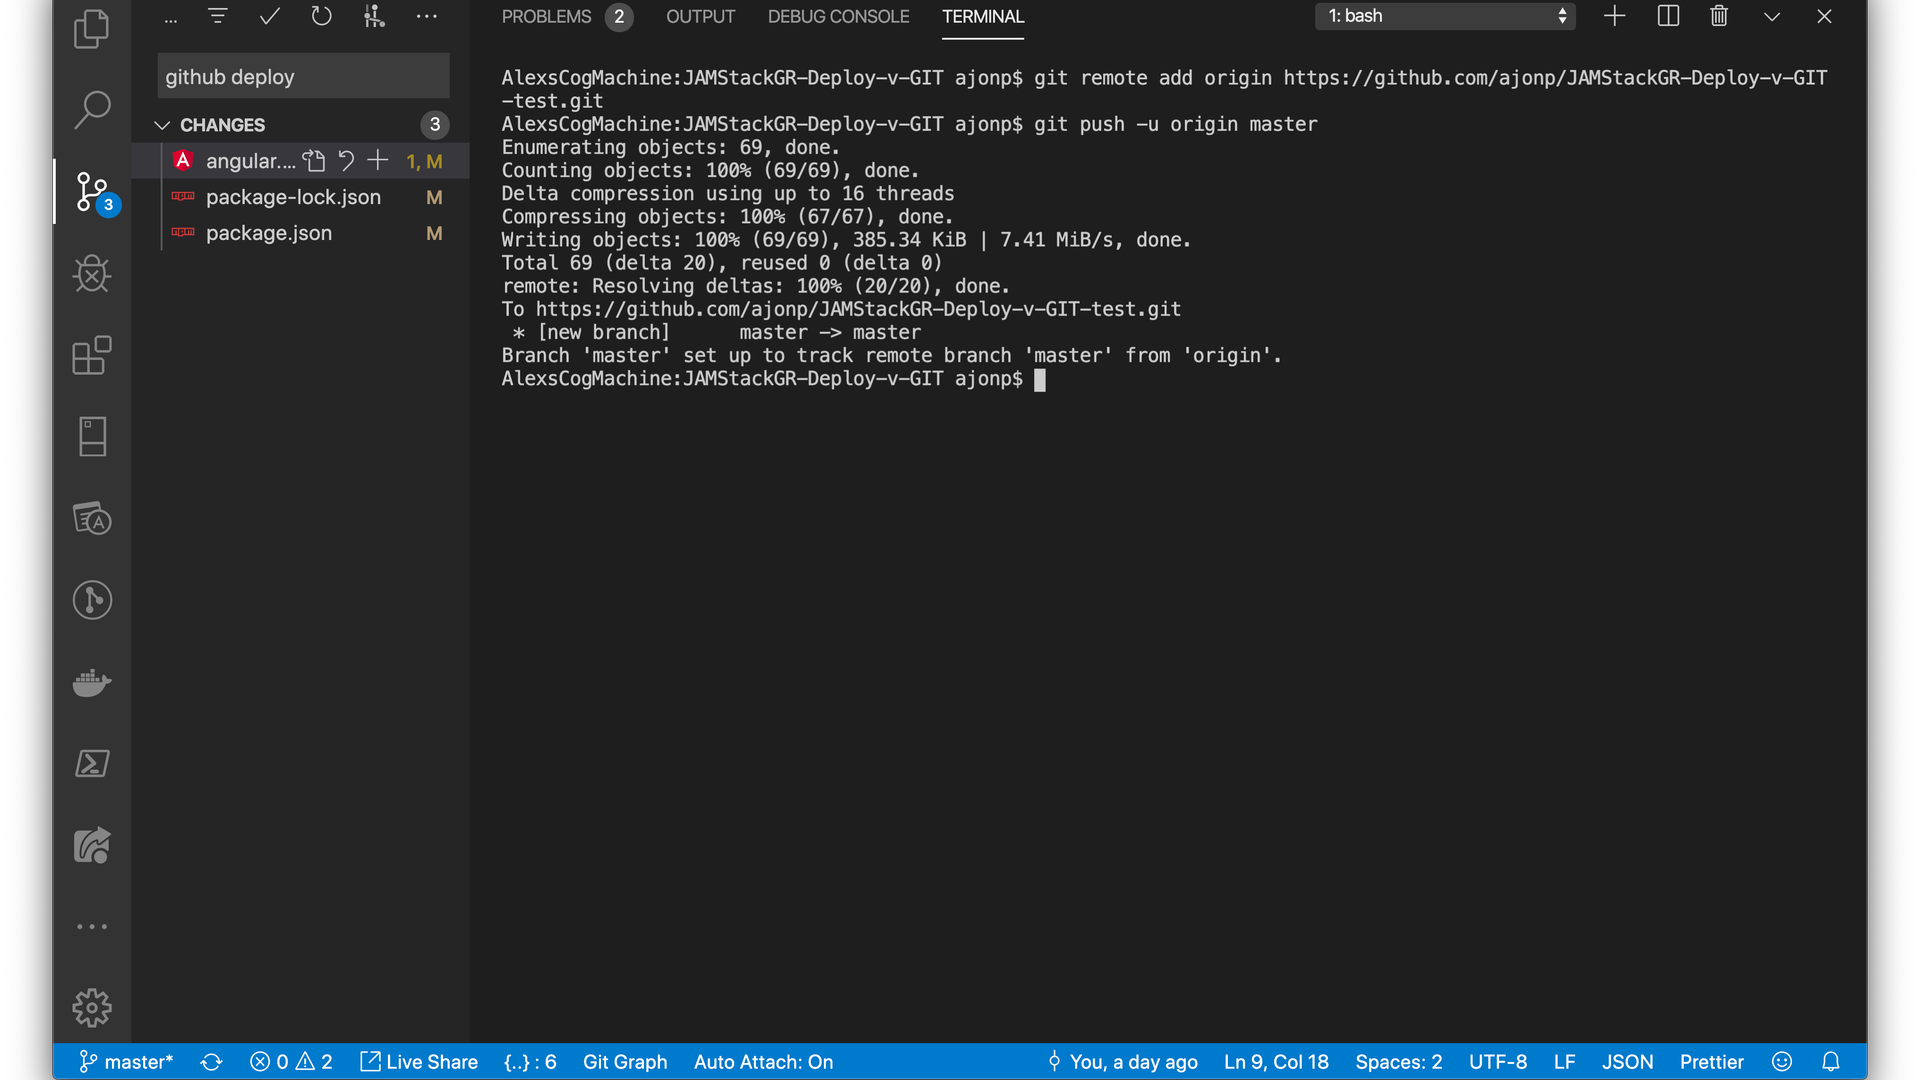1920x1080 pixels.
Task: Open the Extensions view
Action: pyautogui.click(x=92, y=355)
